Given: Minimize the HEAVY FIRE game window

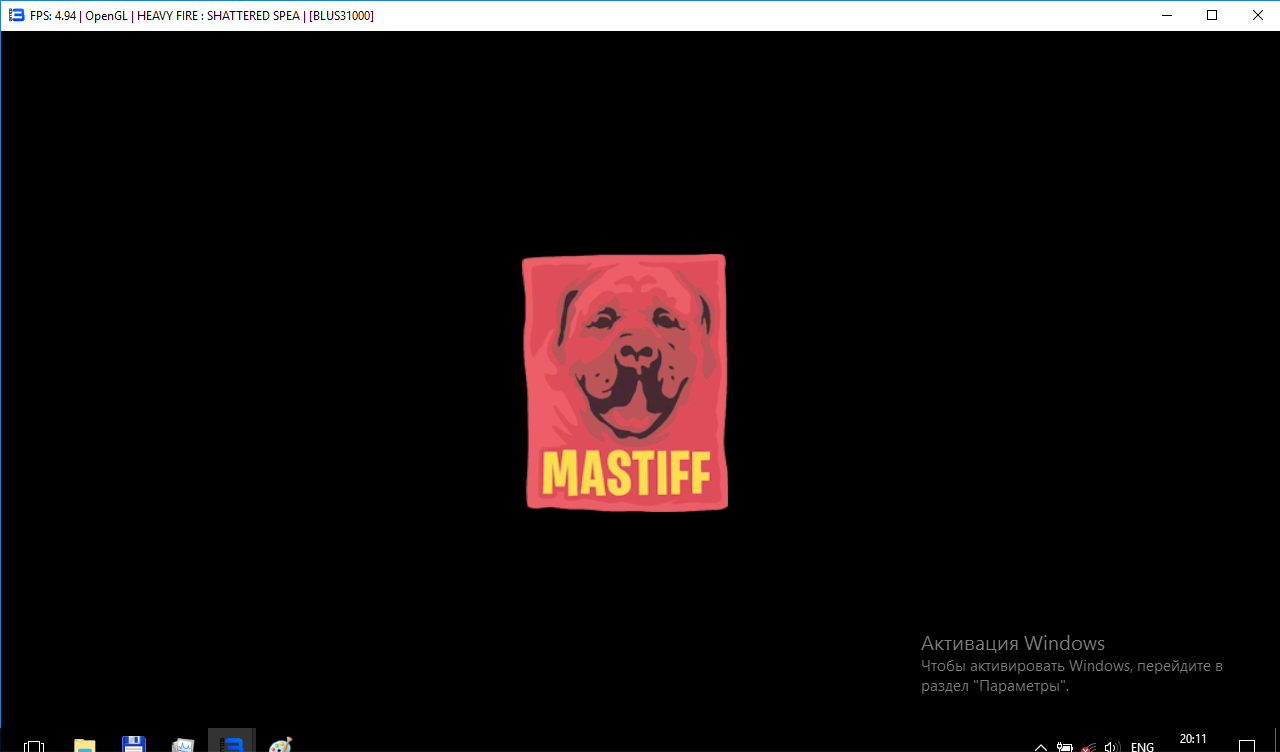Looking at the screenshot, I should coord(1166,15).
